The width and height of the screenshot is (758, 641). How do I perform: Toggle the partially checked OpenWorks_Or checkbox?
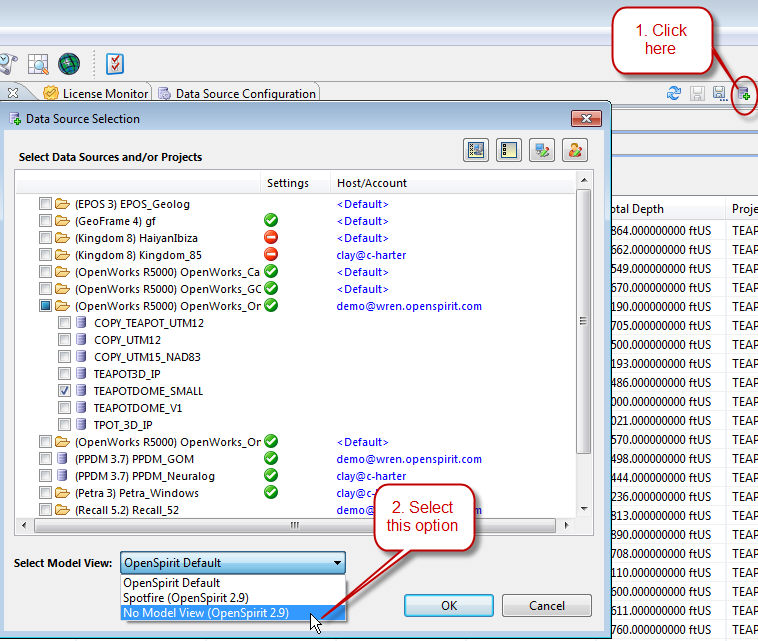[x=45, y=306]
